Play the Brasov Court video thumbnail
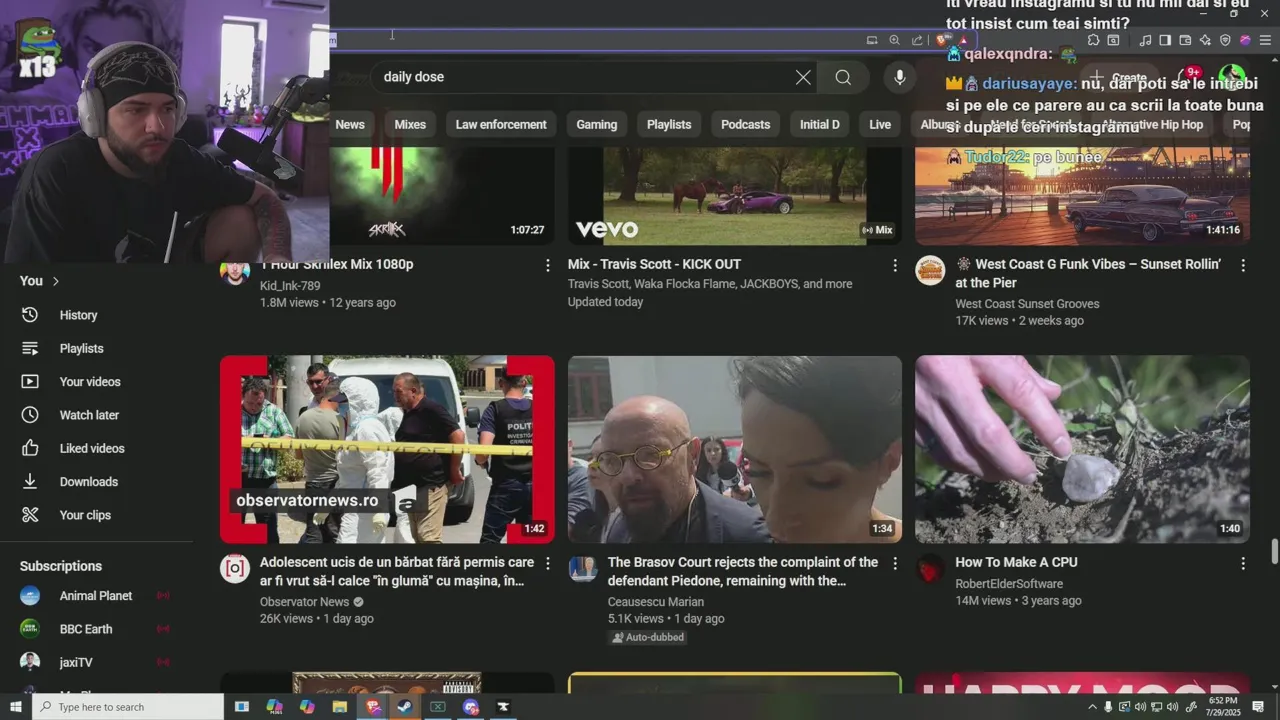Screen dimensions: 1280x720 [735, 450]
